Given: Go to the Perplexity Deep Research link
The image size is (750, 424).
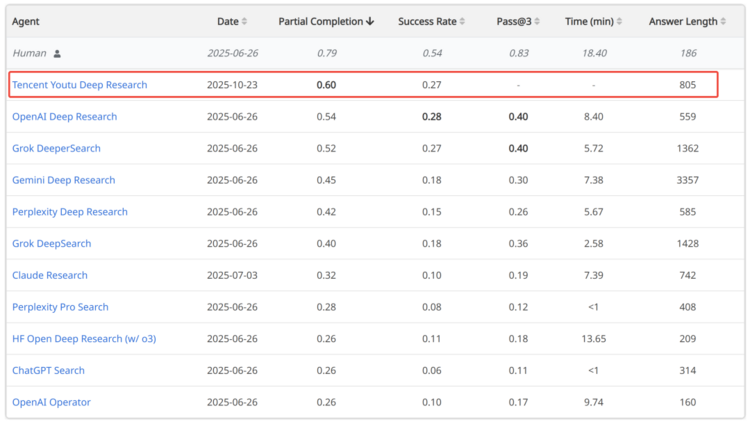Looking at the screenshot, I should 70,212.
